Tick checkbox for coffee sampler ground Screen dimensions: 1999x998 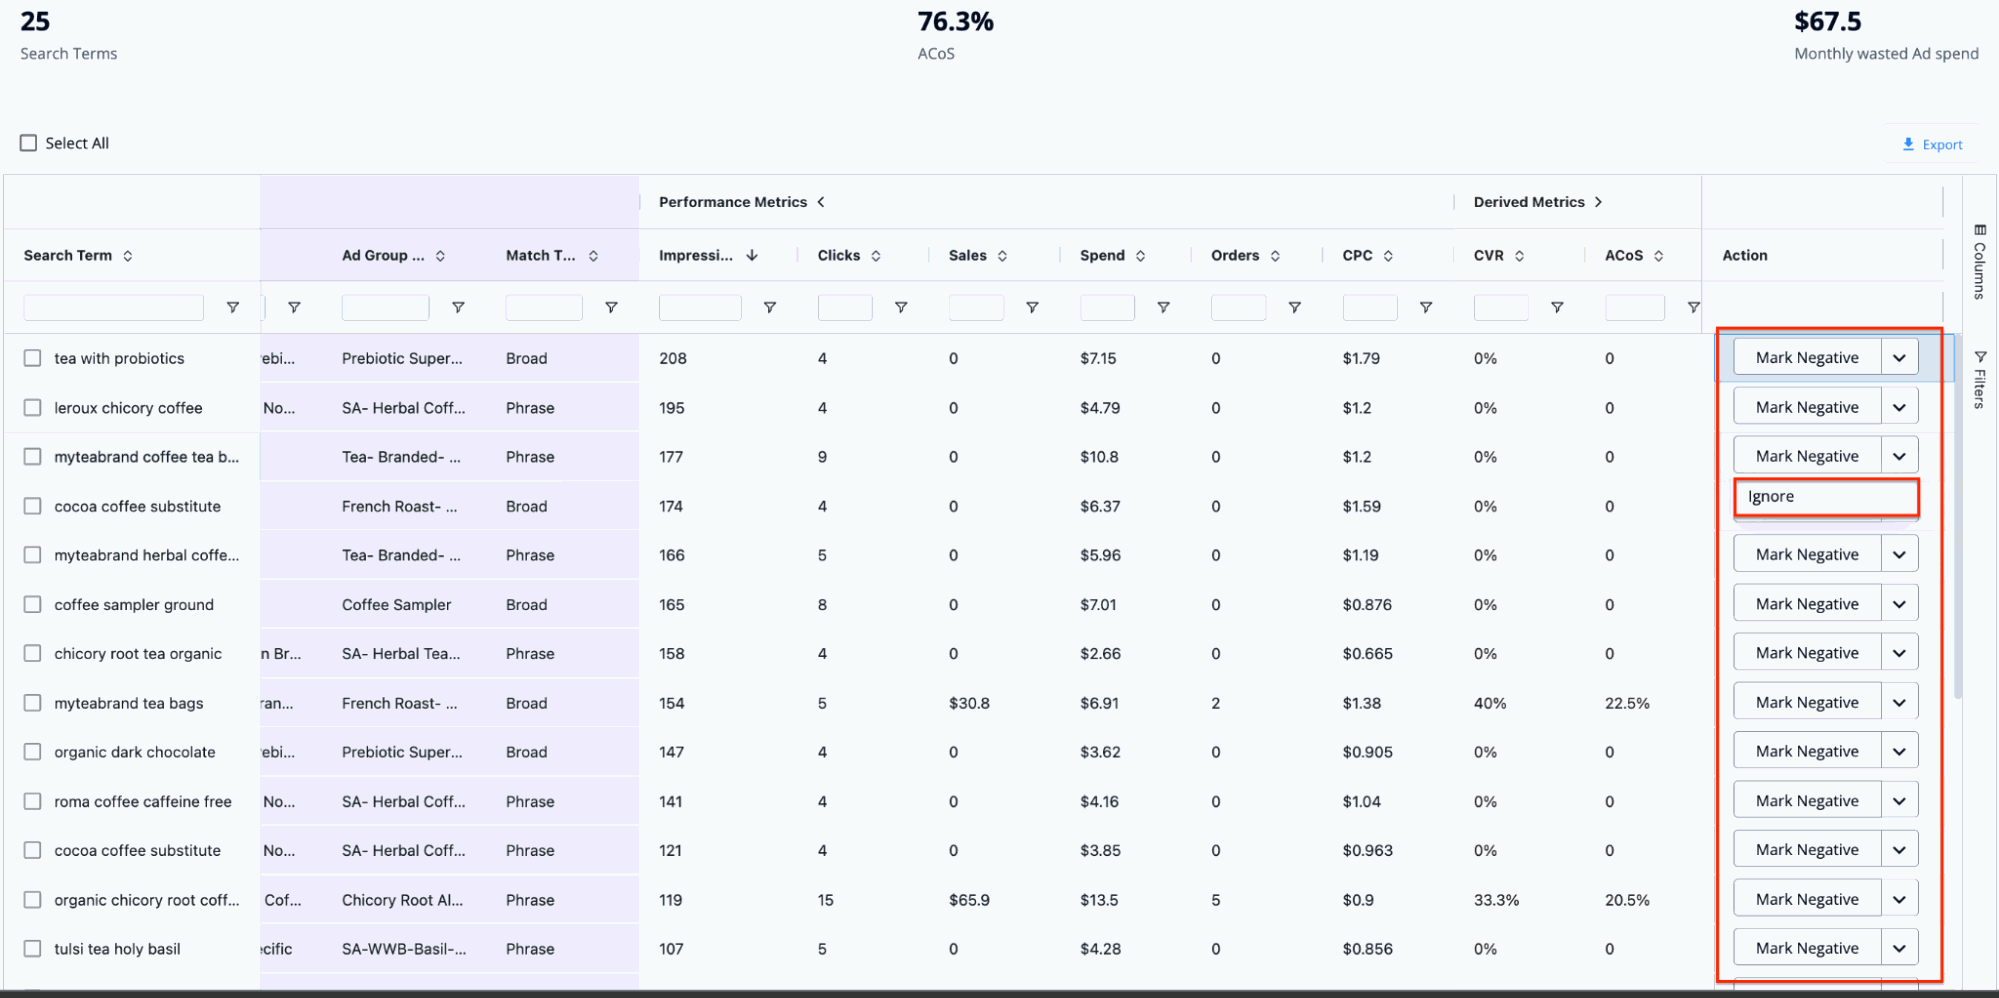[x=33, y=605]
